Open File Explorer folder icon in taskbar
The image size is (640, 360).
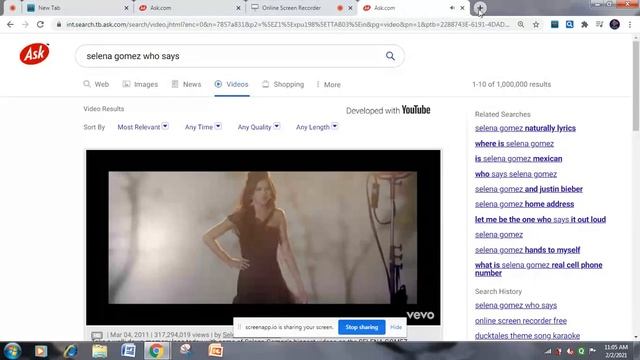point(99,351)
